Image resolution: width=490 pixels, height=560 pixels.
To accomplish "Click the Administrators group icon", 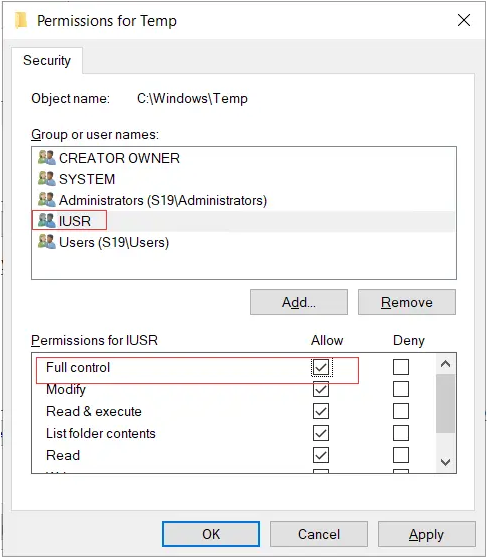I will click(46, 200).
